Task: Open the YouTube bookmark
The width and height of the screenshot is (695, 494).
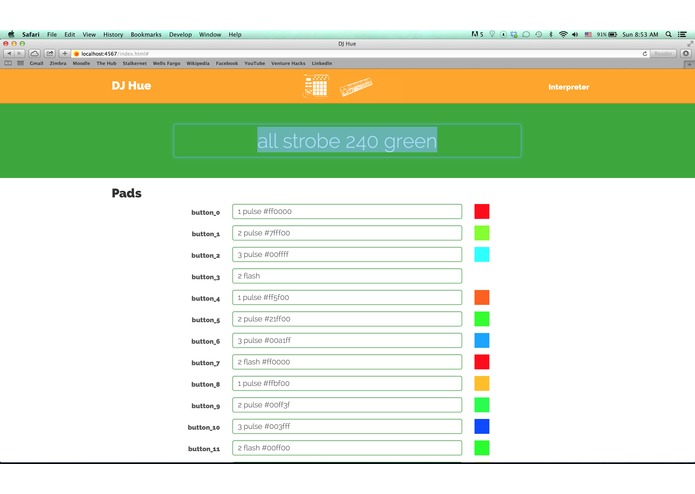Action: click(x=255, y=63)
